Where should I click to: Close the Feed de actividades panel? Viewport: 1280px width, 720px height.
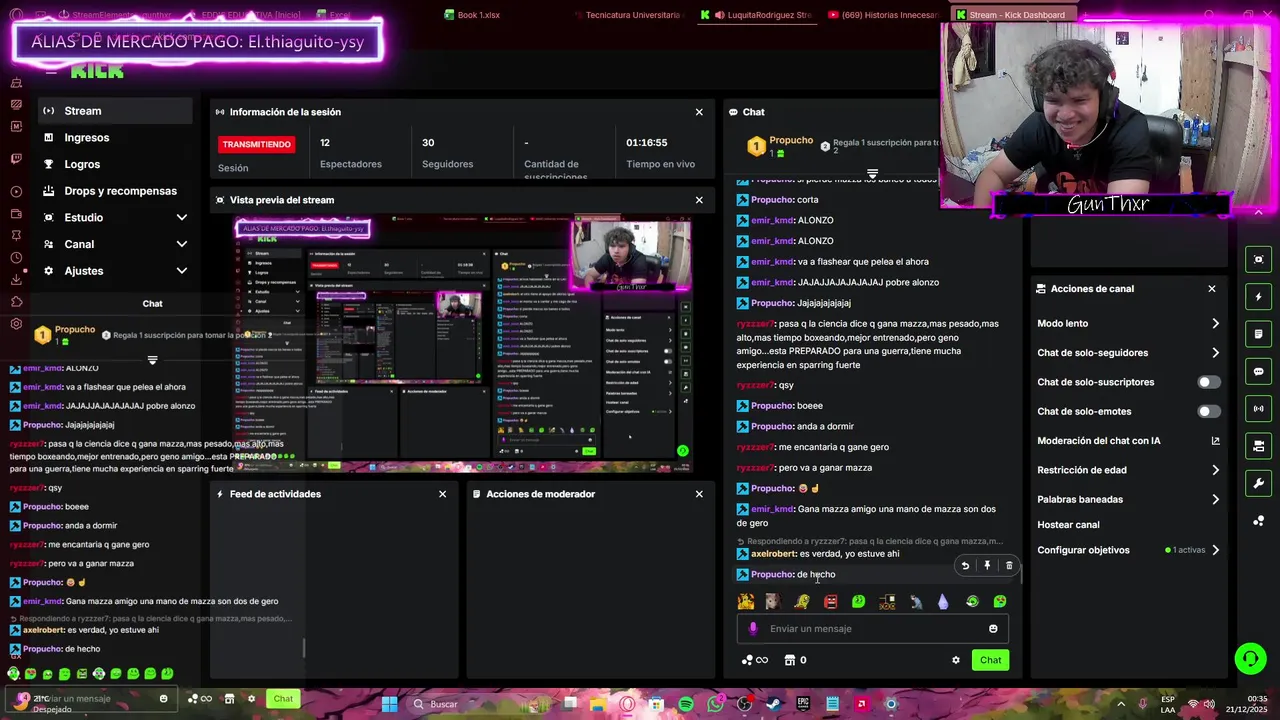tap(442, 494)
